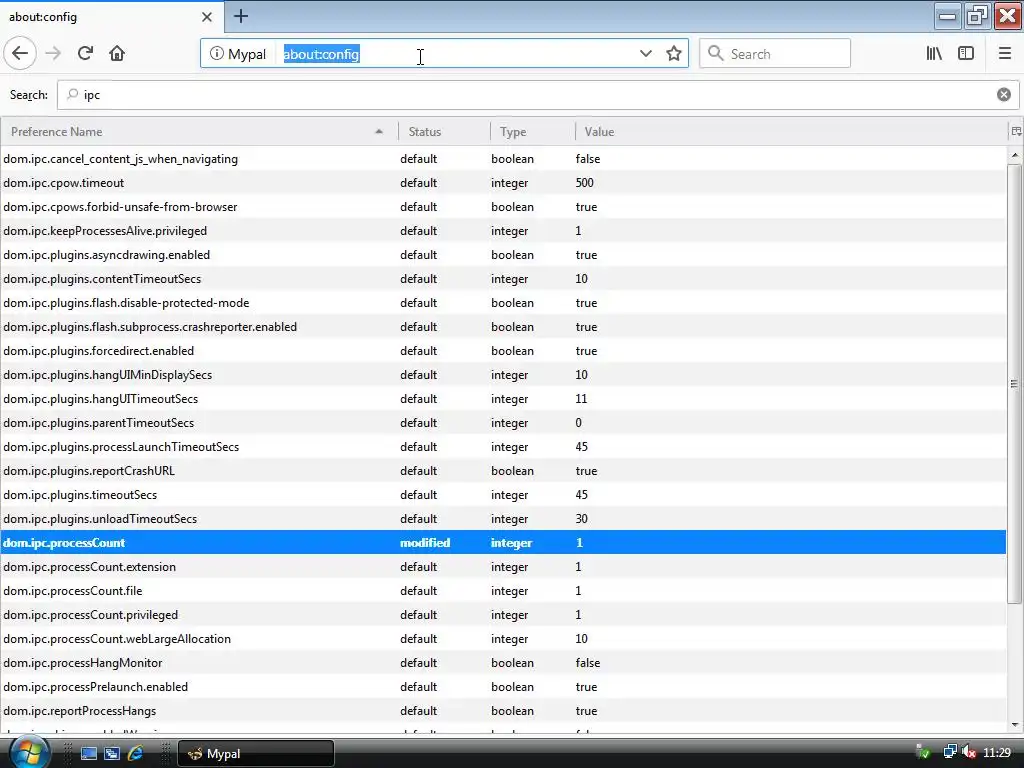Screen dimensions: 1024x768
Task: Open column picker icon at table corner
Action: click(1016, 131)
